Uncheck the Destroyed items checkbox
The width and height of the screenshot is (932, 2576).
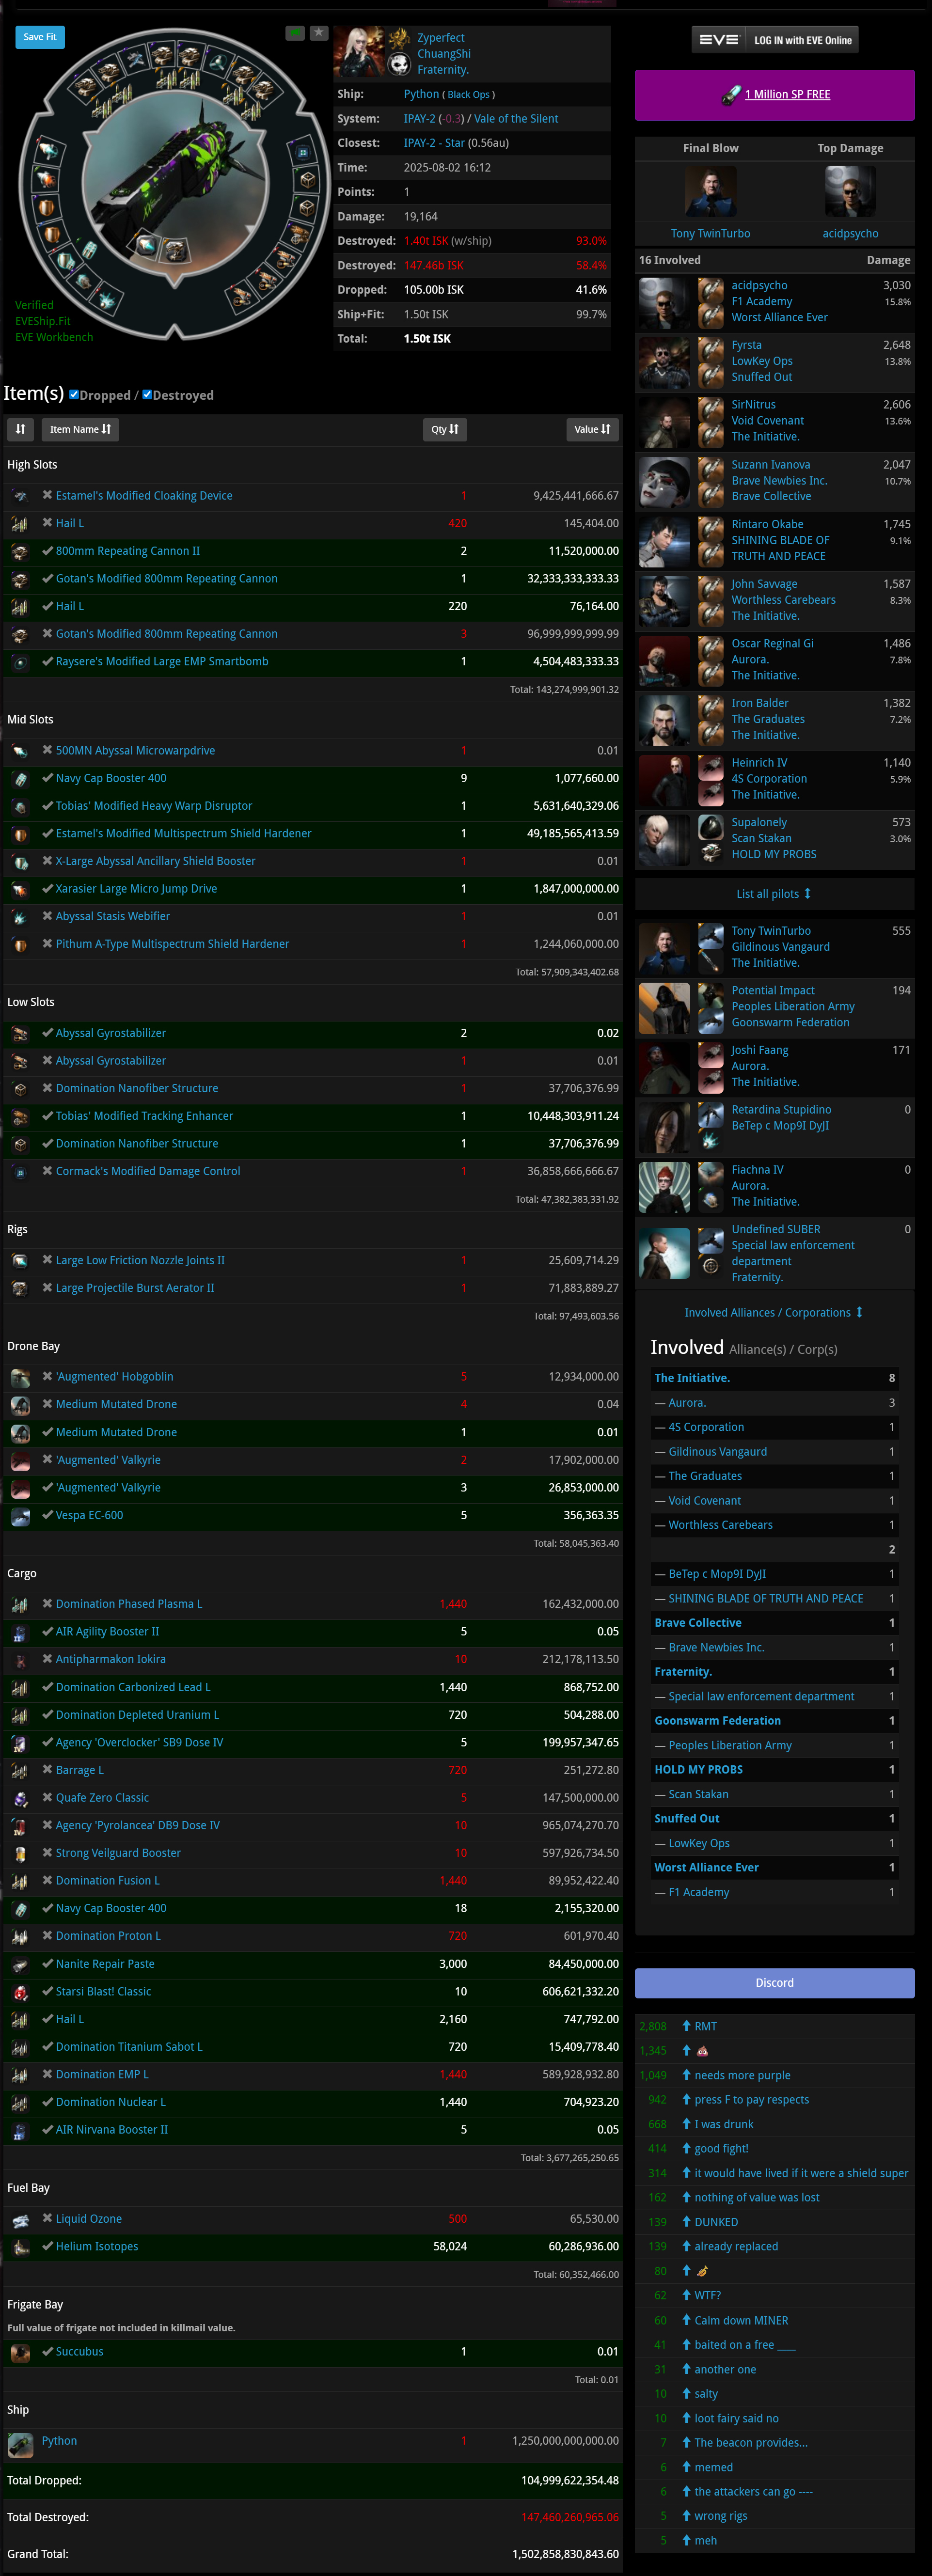tap(147, 394)
